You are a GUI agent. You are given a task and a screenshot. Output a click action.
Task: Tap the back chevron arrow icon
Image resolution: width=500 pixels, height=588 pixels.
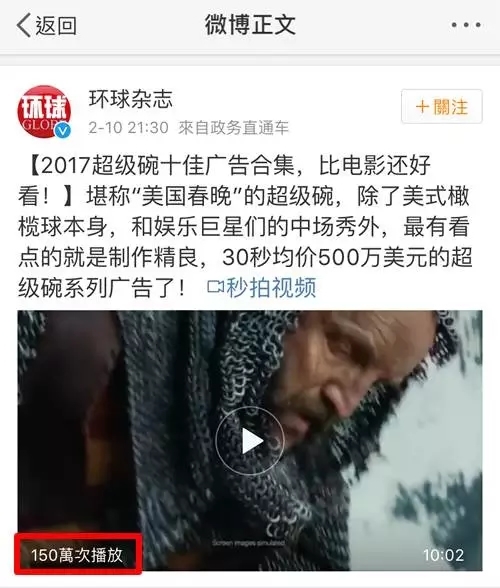pos(23,26)
